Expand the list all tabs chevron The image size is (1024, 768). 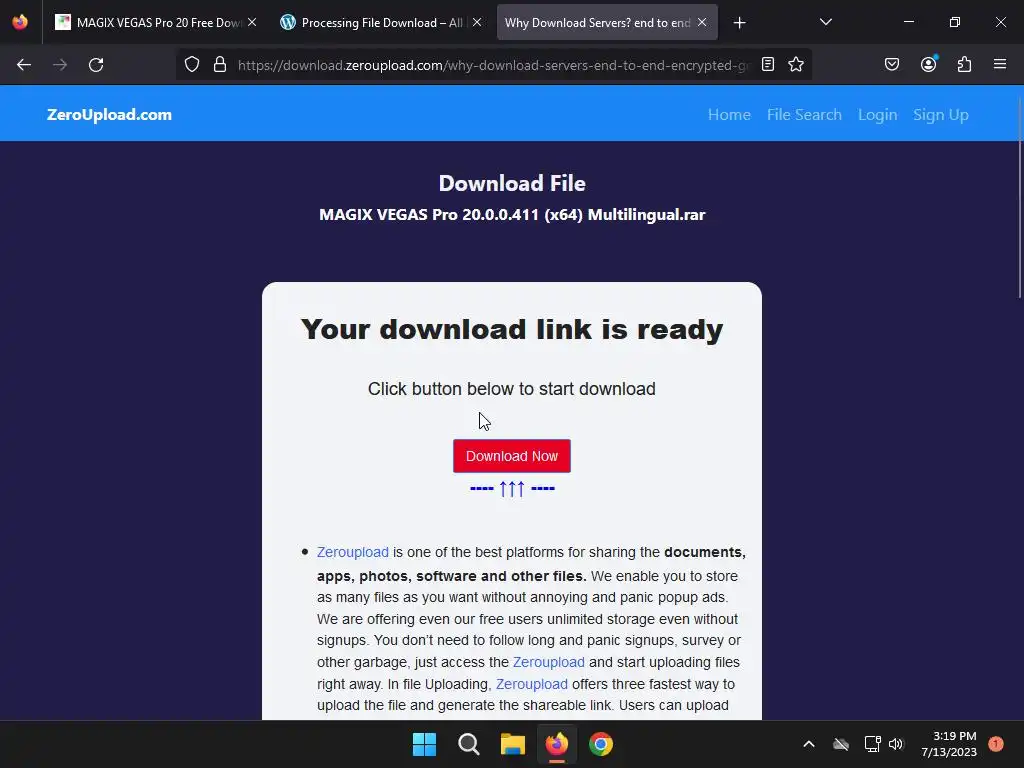(x=825, y=22)
